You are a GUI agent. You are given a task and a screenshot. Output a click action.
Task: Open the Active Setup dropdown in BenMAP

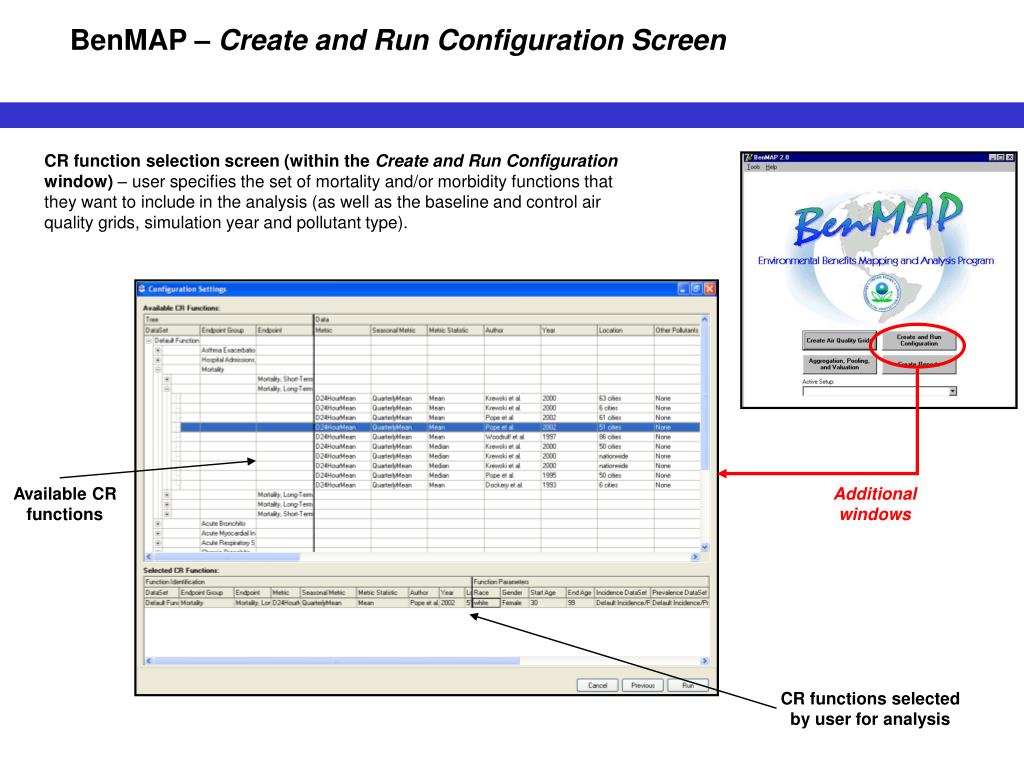(953, 391)
